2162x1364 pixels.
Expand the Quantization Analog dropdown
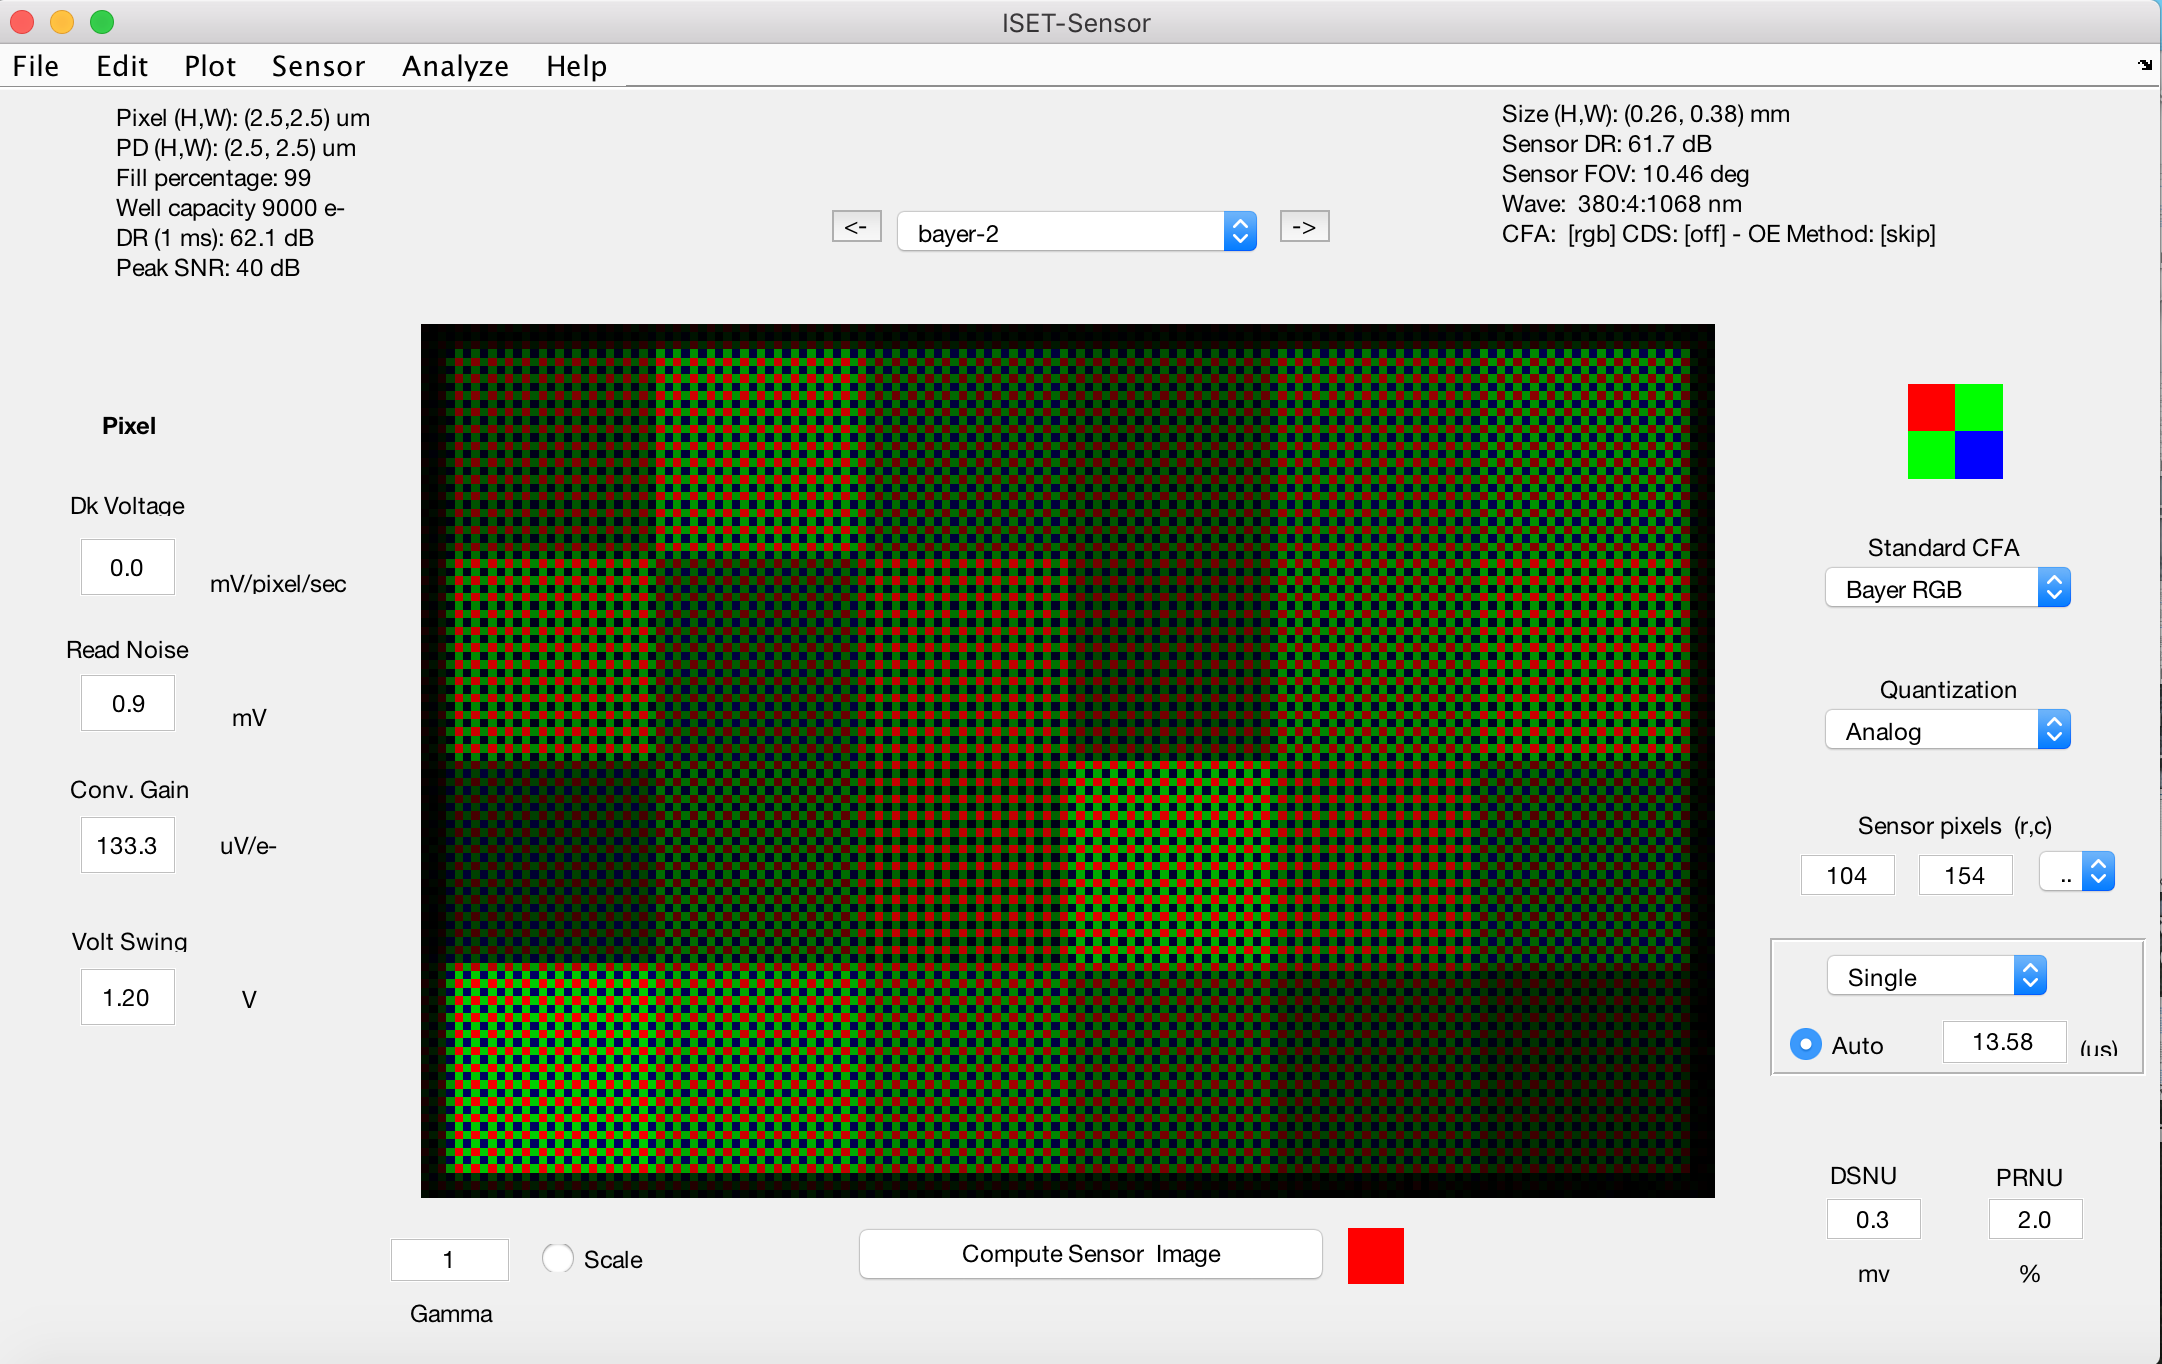1946,730
